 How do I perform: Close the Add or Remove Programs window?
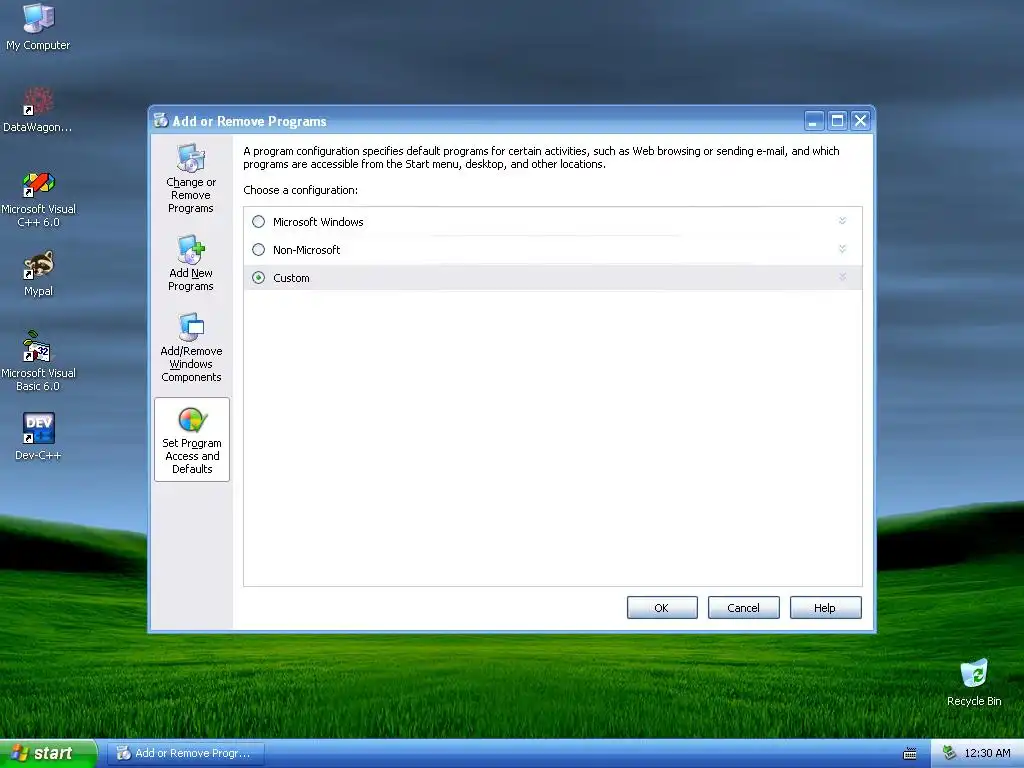tap(861, 121)
